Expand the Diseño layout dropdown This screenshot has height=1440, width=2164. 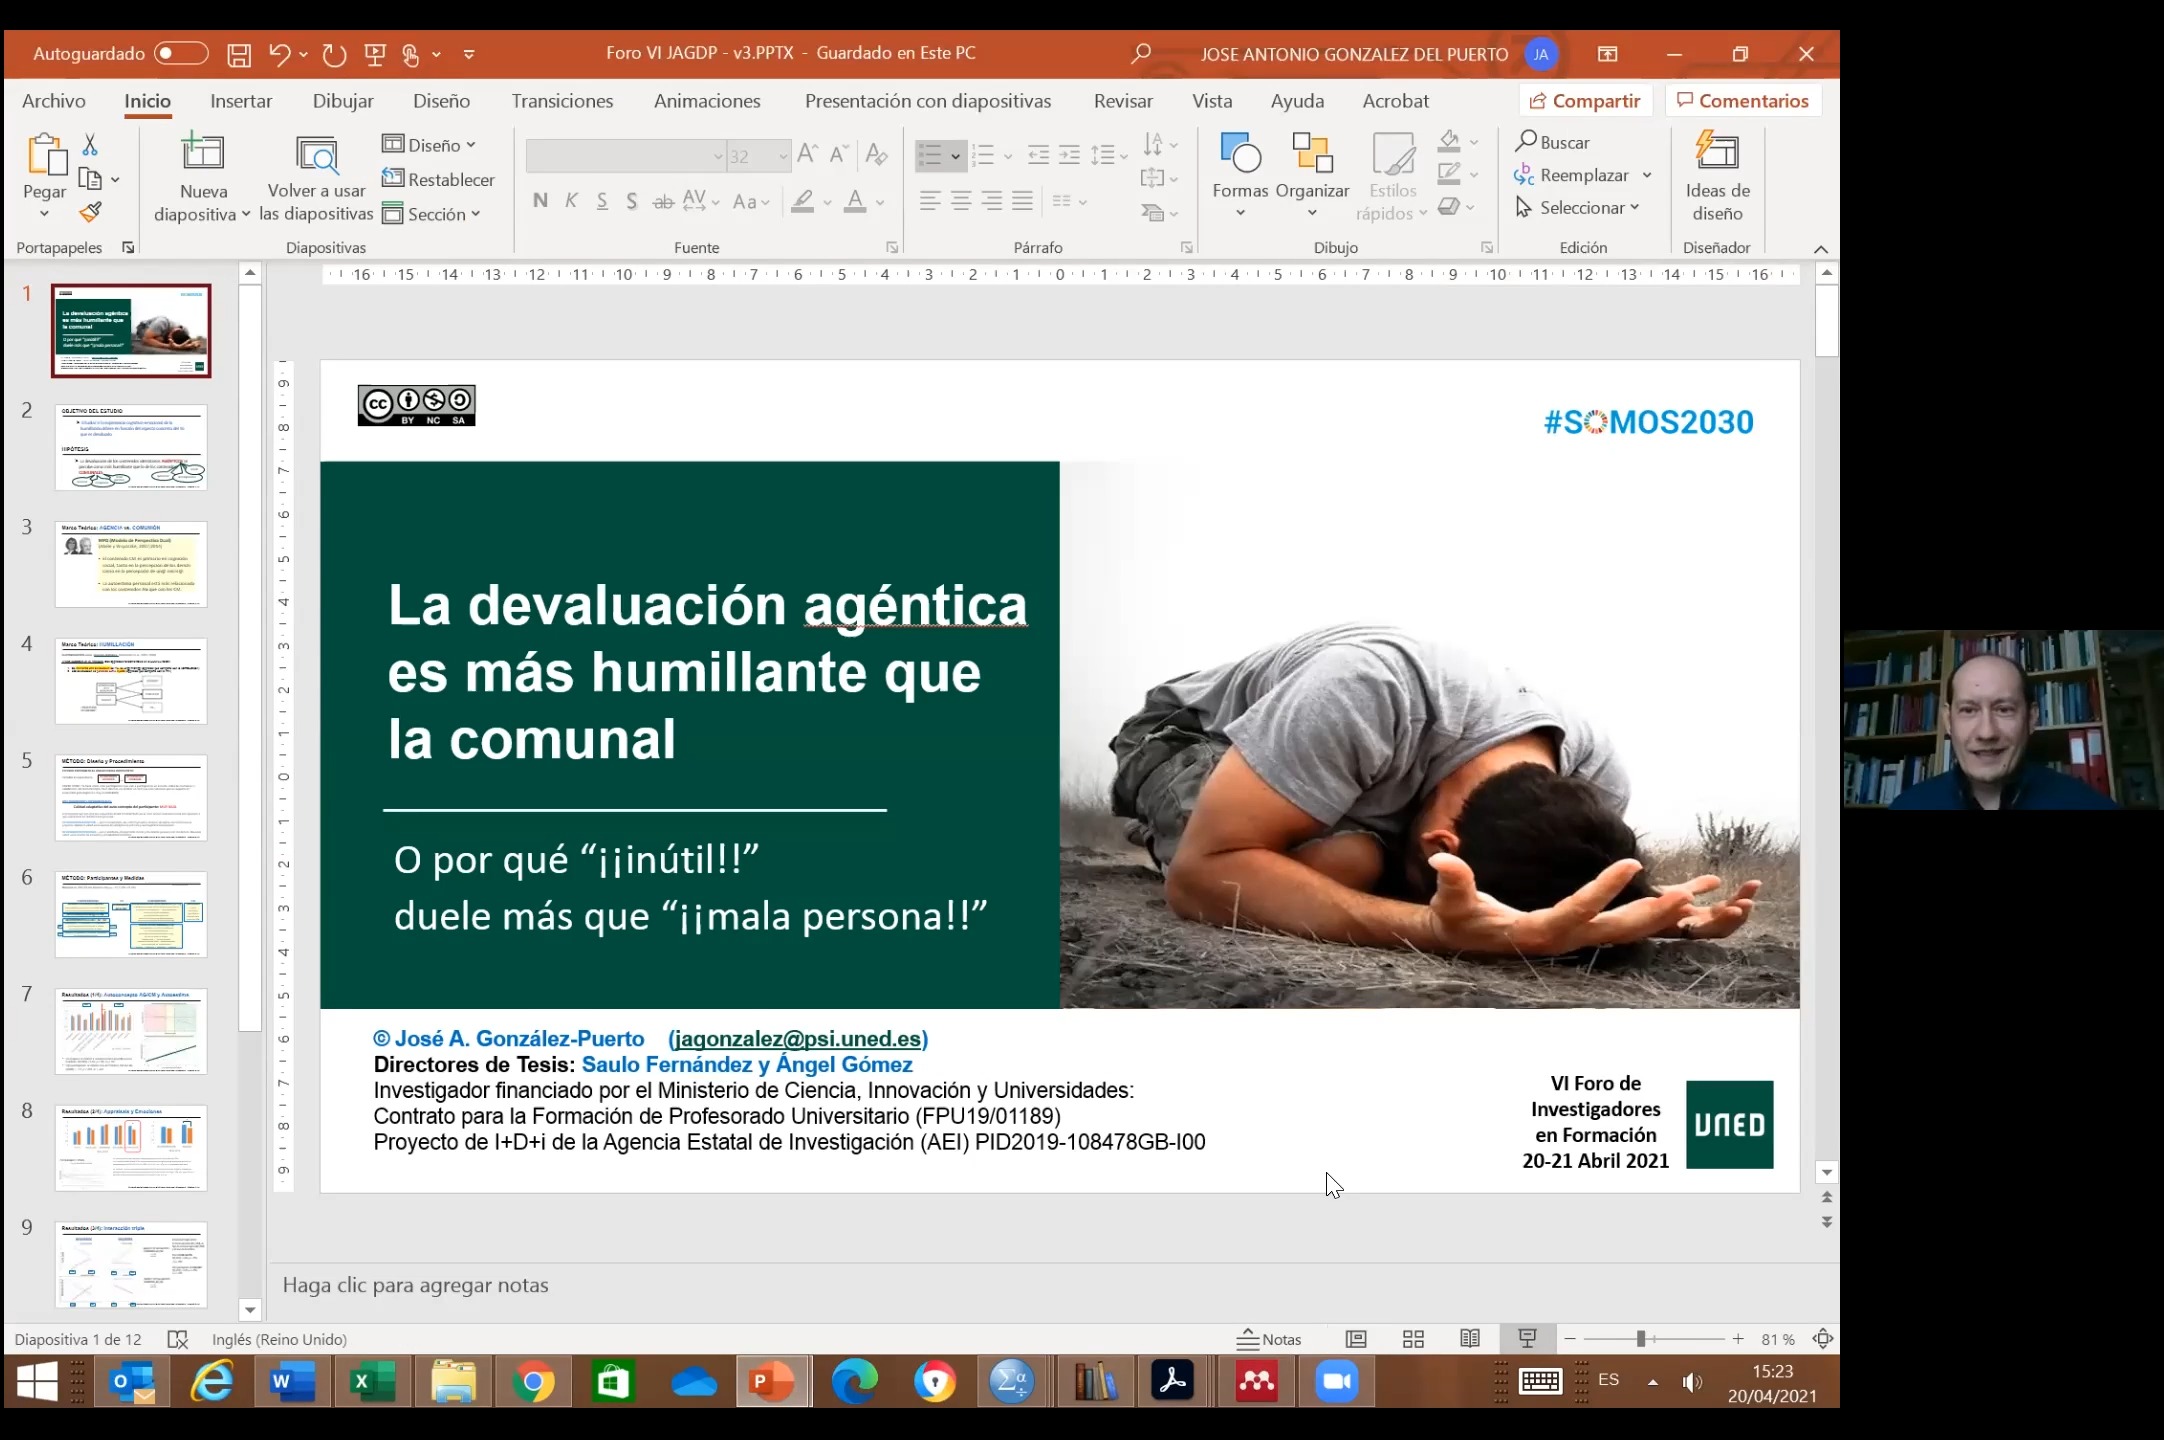tap(430, 145)
